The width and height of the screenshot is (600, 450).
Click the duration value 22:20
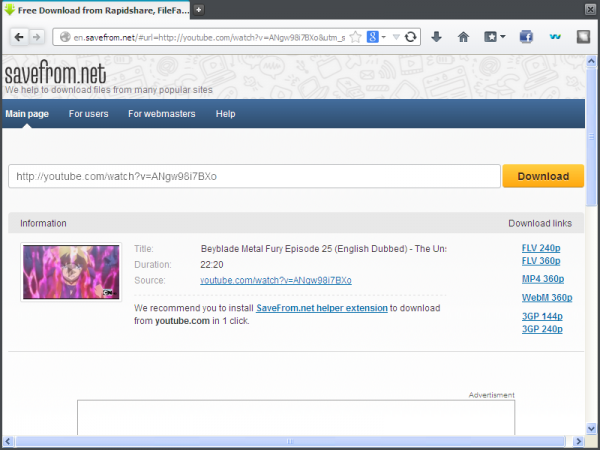click(212, 265)
